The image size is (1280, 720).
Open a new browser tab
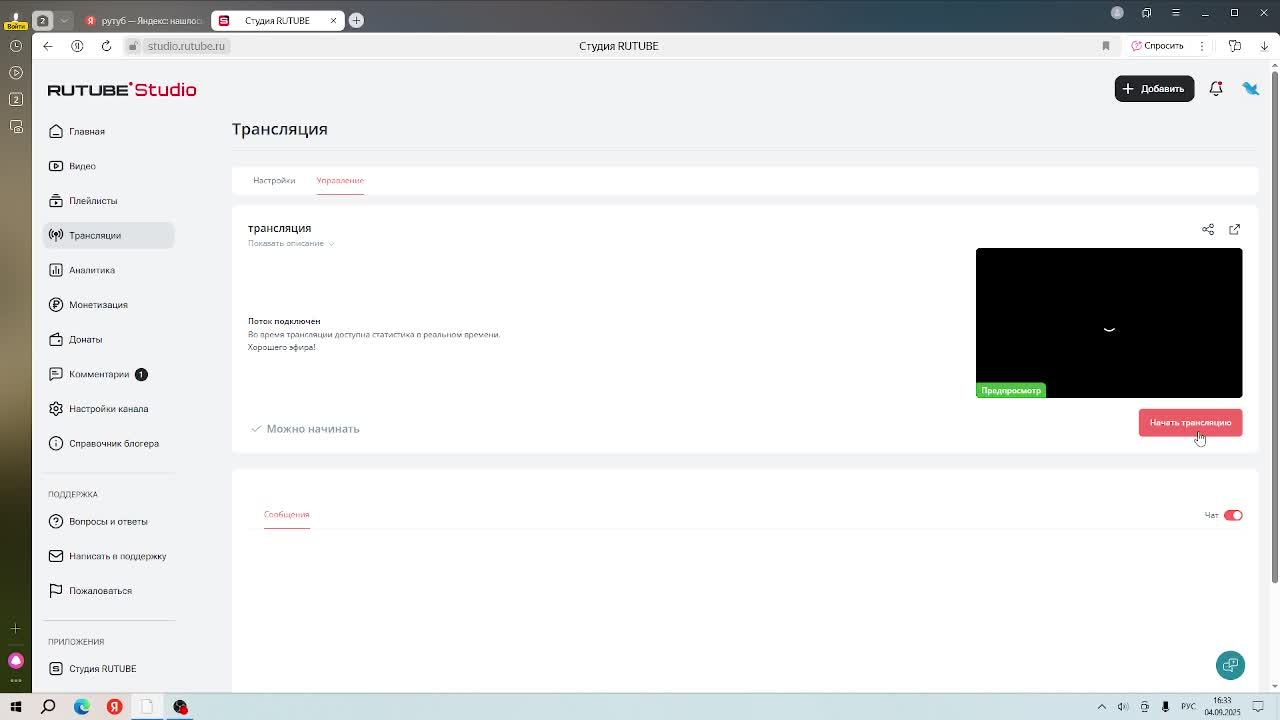tap(356, 20)
